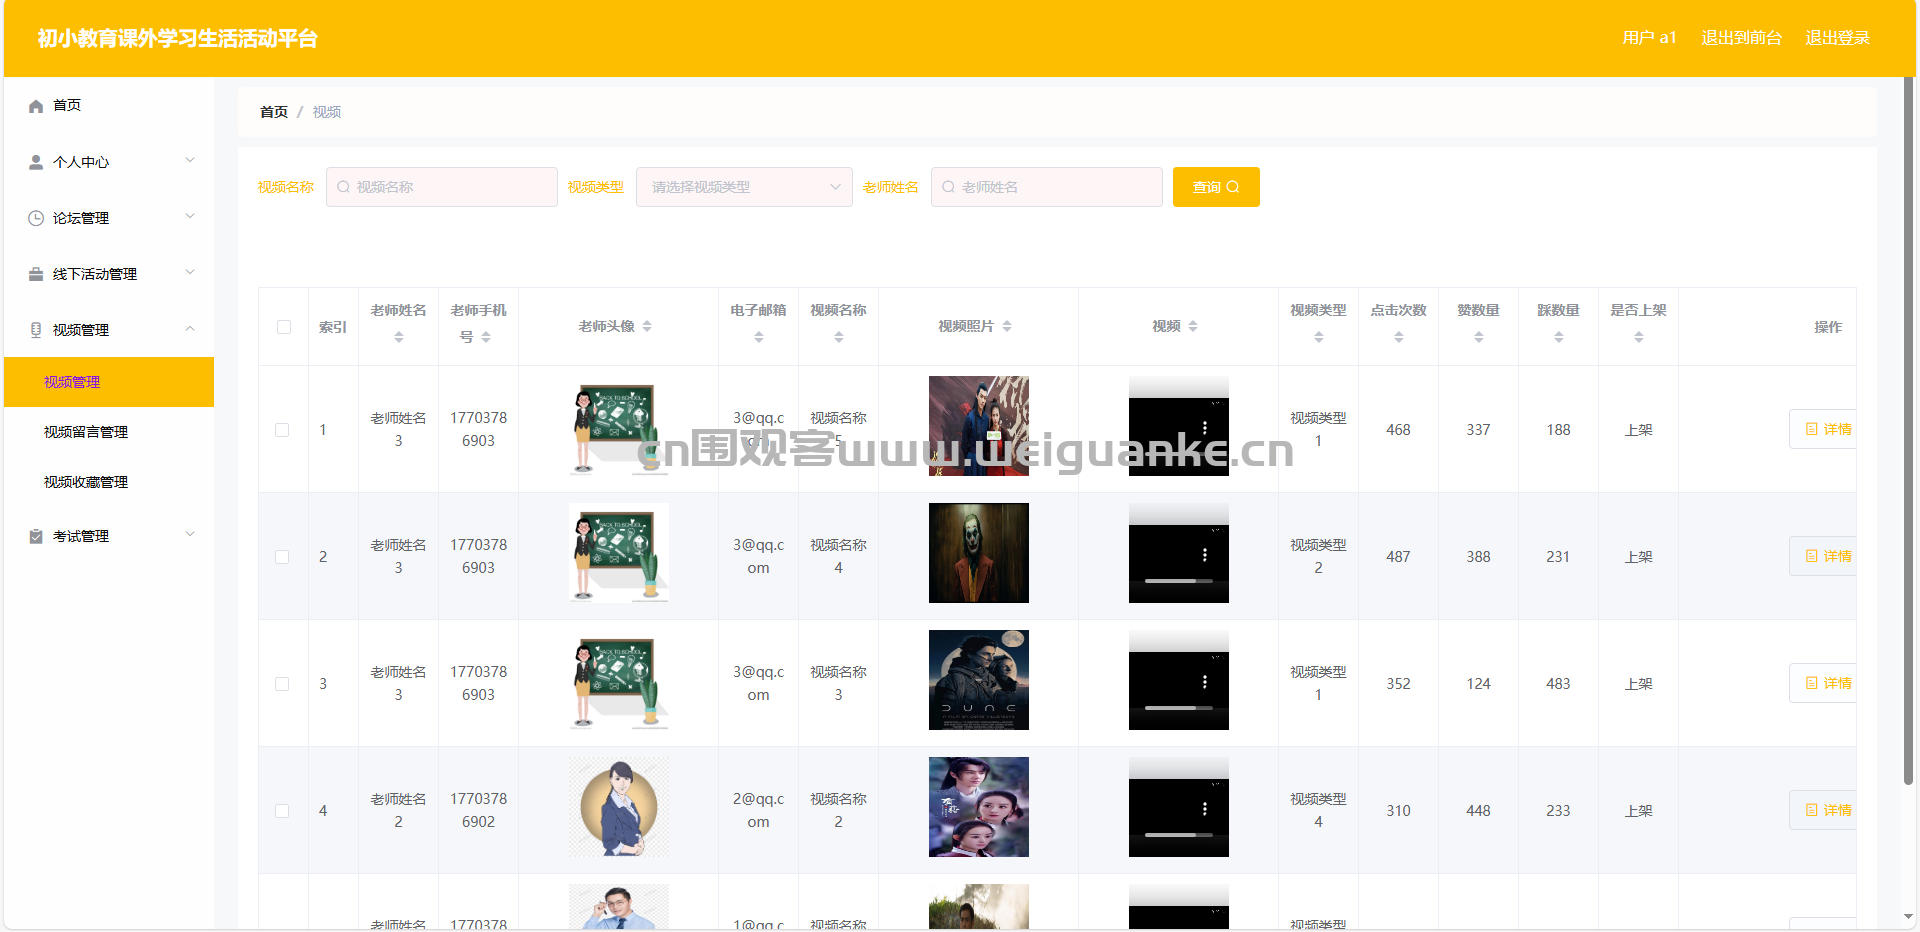Click the teacher avatar in row 4

tap(619, 807)
